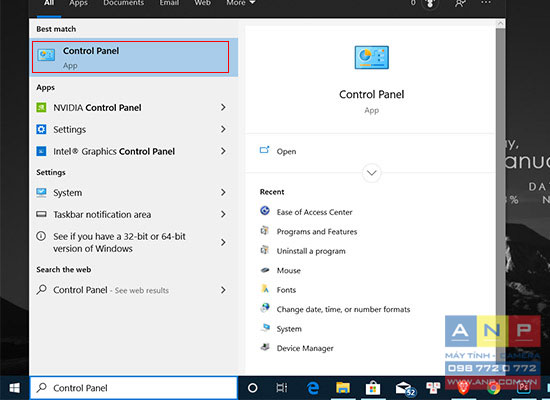
Task: Click the NVIDIA Control Panel green icon
Action: [41, 107]
